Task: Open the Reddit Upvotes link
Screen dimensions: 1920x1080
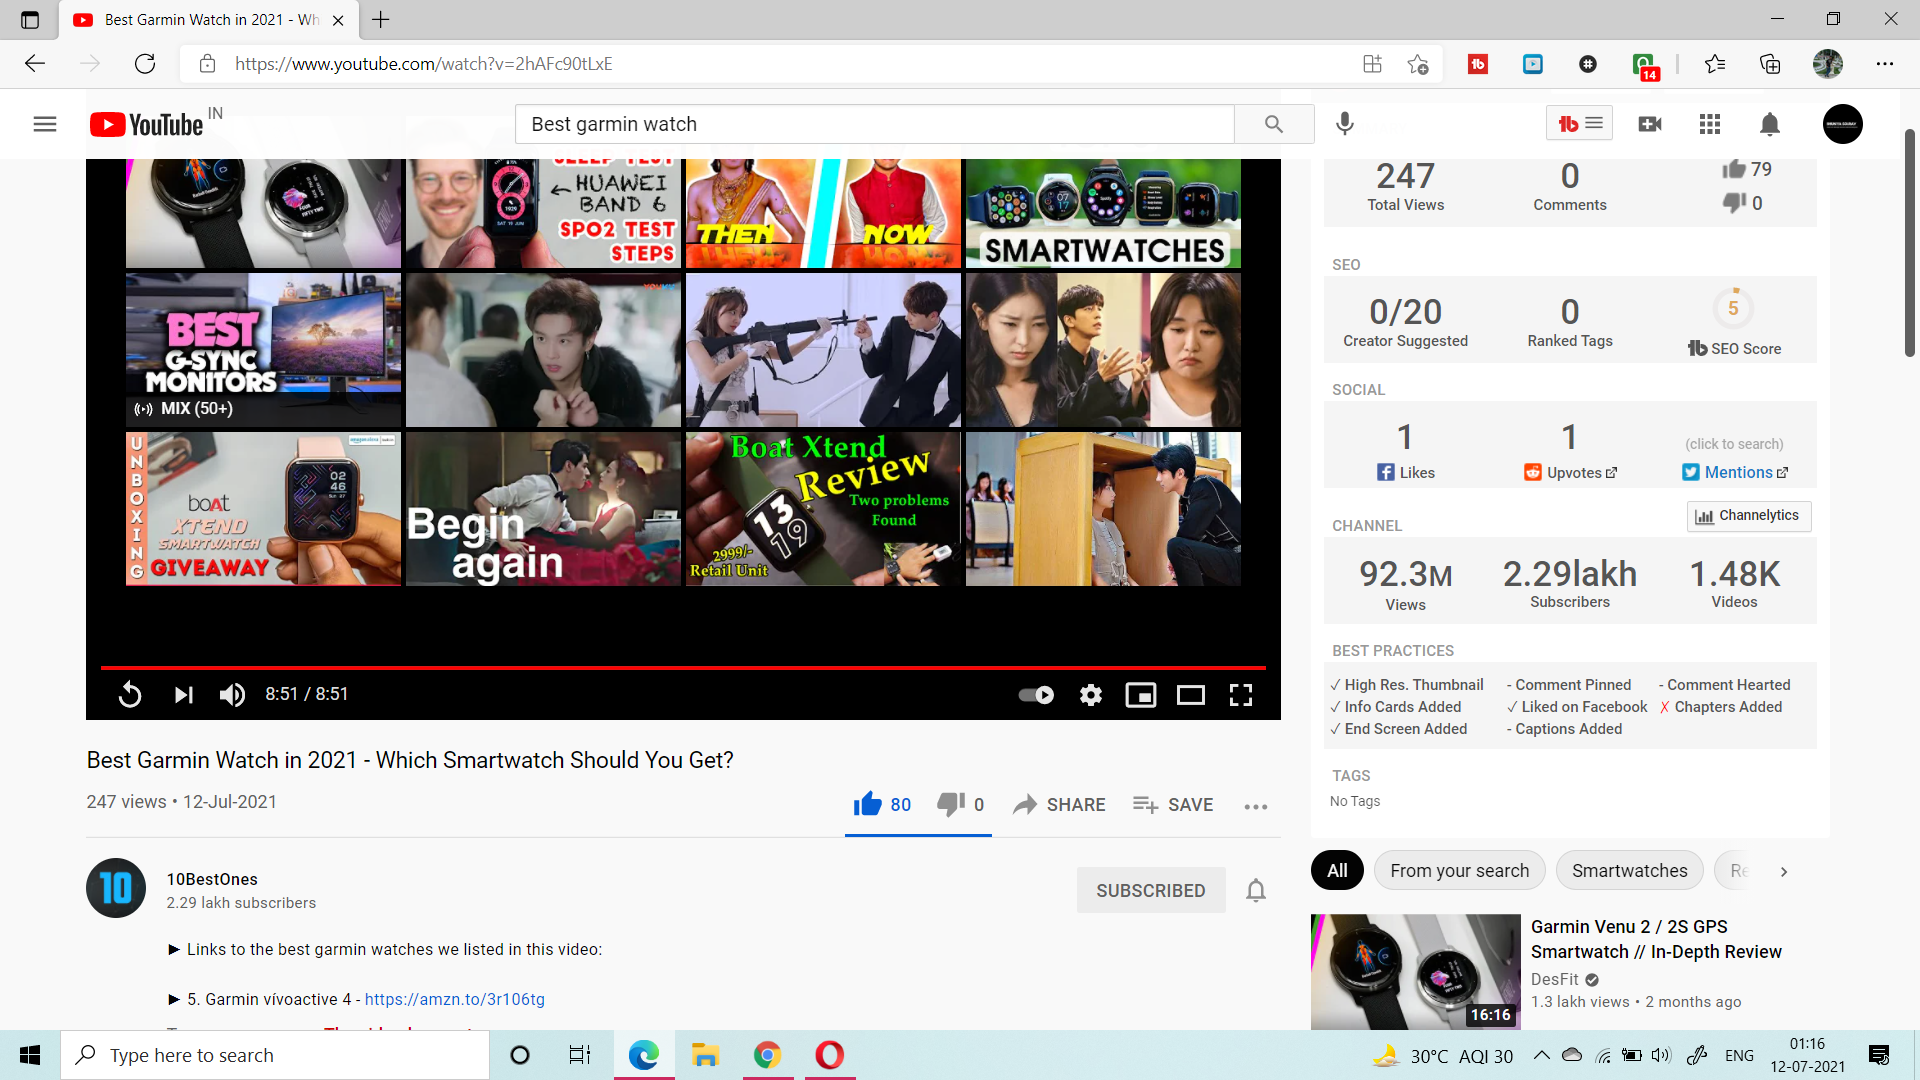Action: click(x=1570, y=473)
